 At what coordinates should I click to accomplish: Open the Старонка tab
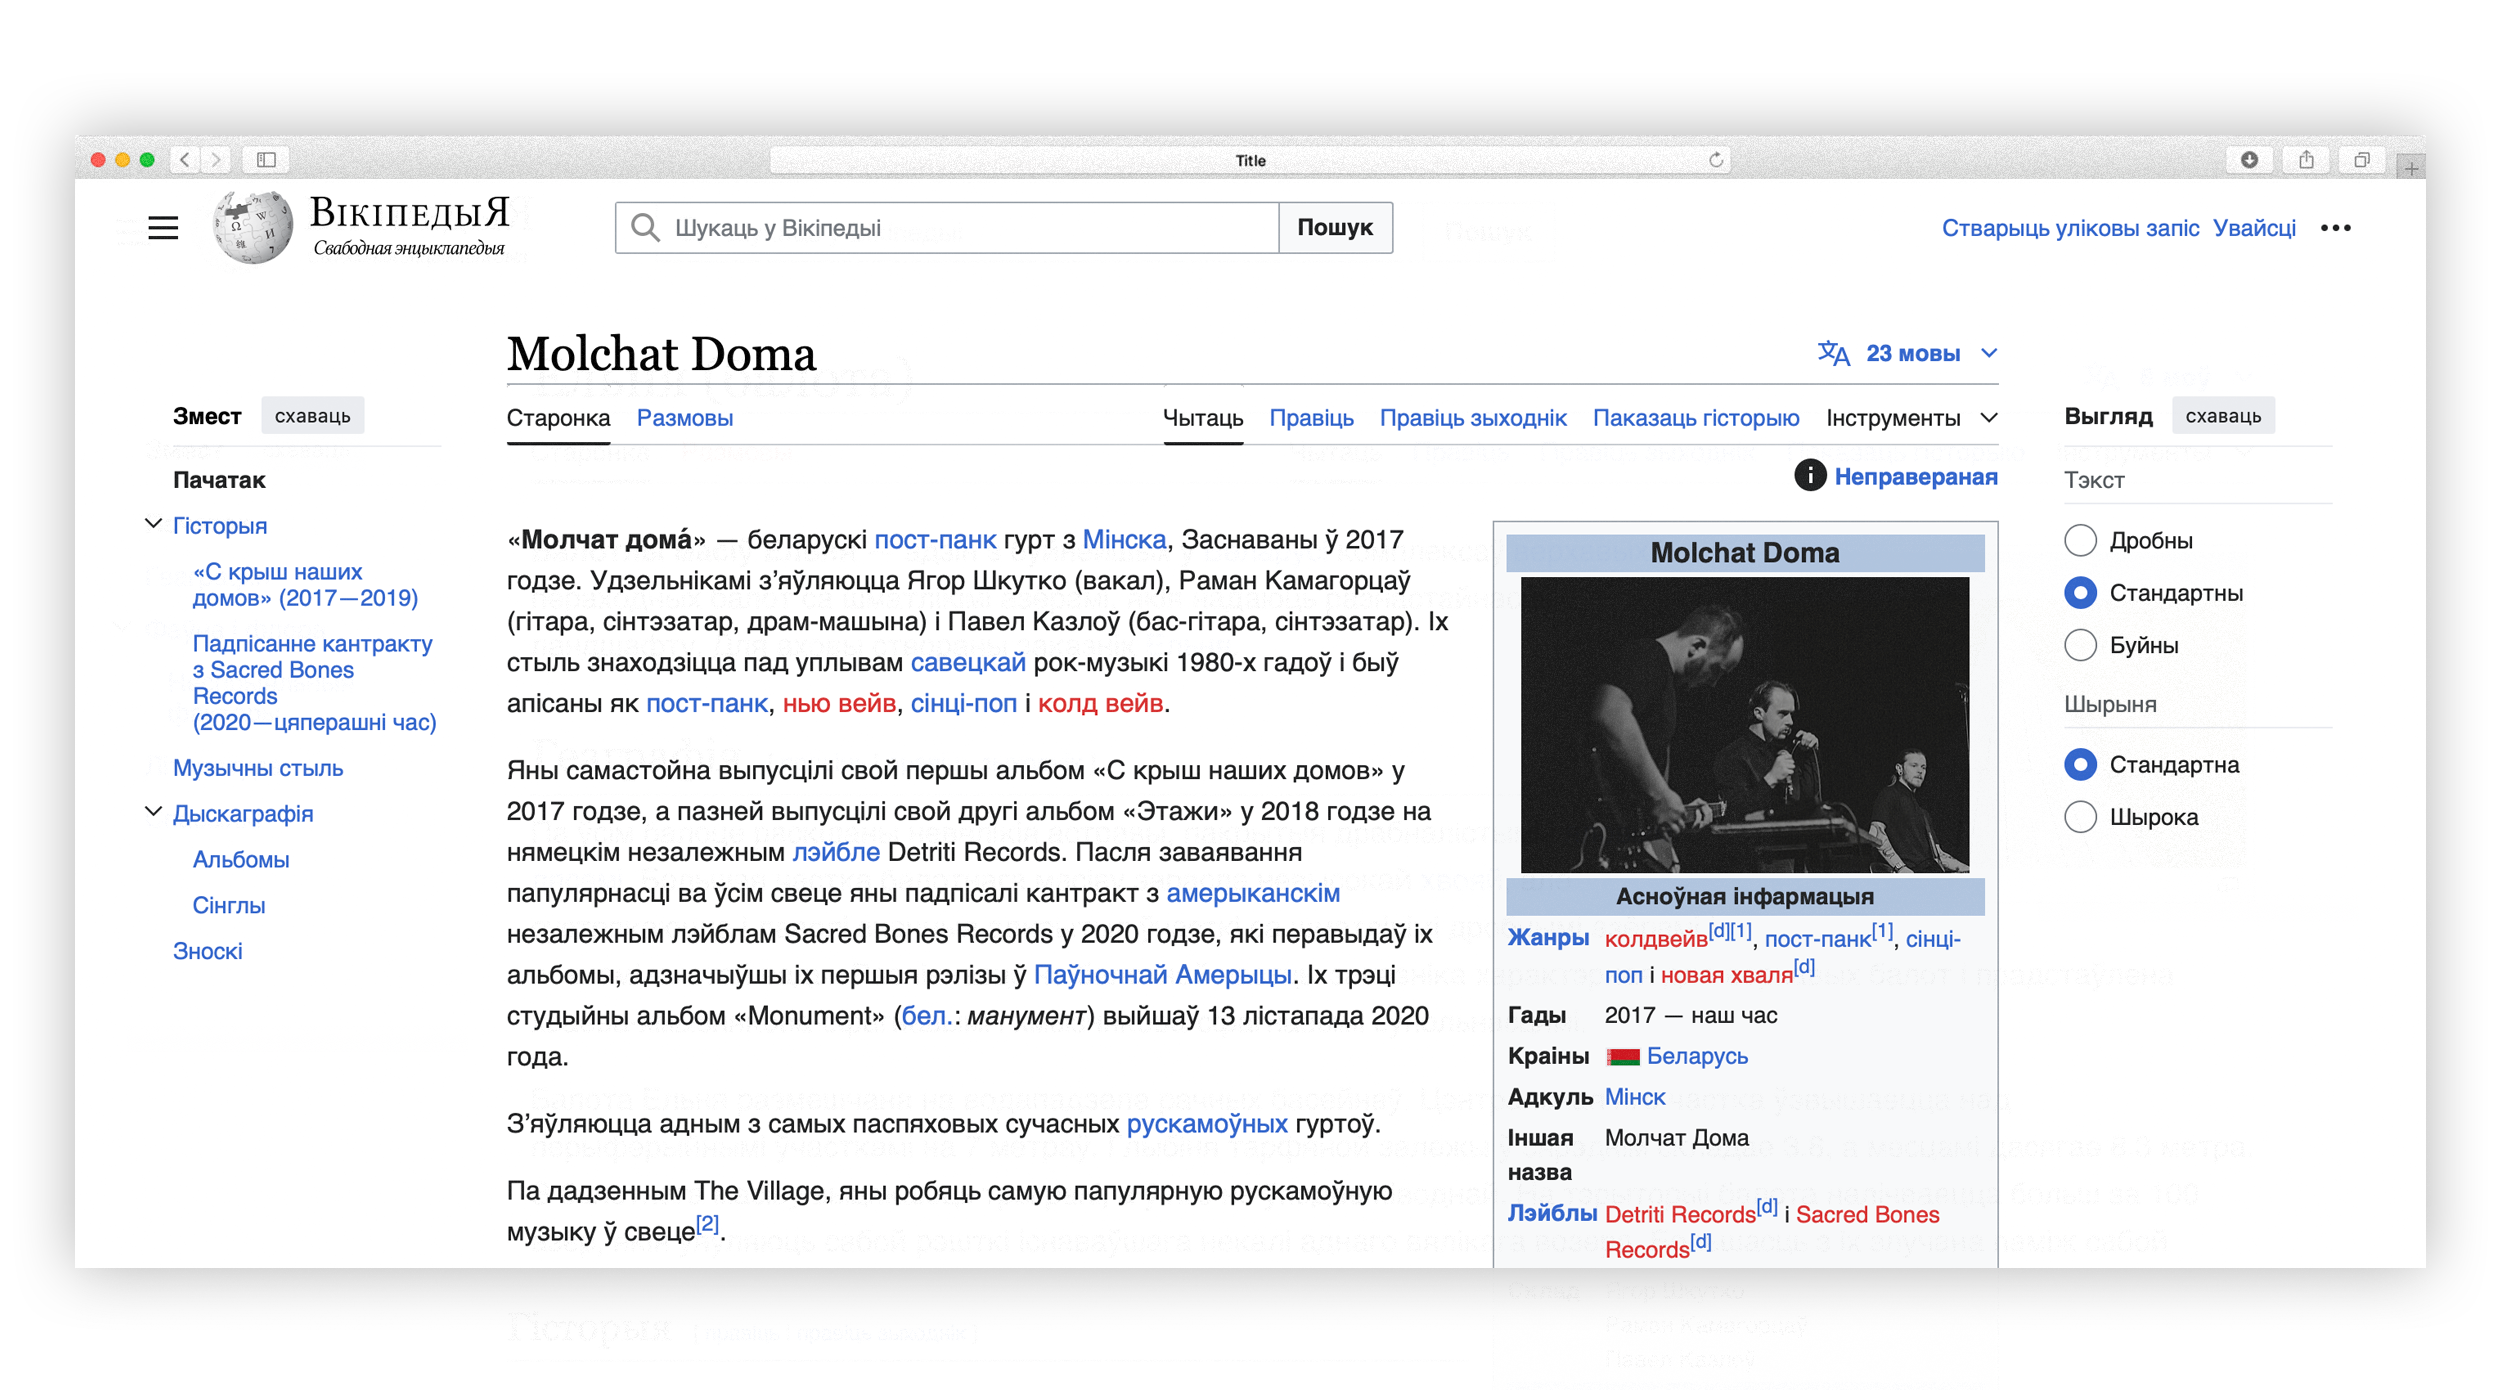pyautogui.click(x=558, y=418)
